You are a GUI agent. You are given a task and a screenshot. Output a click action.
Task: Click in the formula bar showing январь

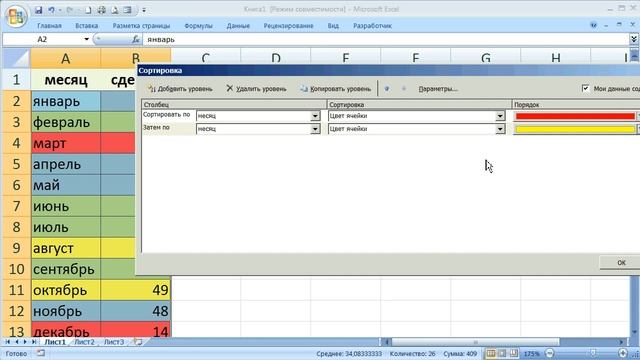tap(386, 39)
